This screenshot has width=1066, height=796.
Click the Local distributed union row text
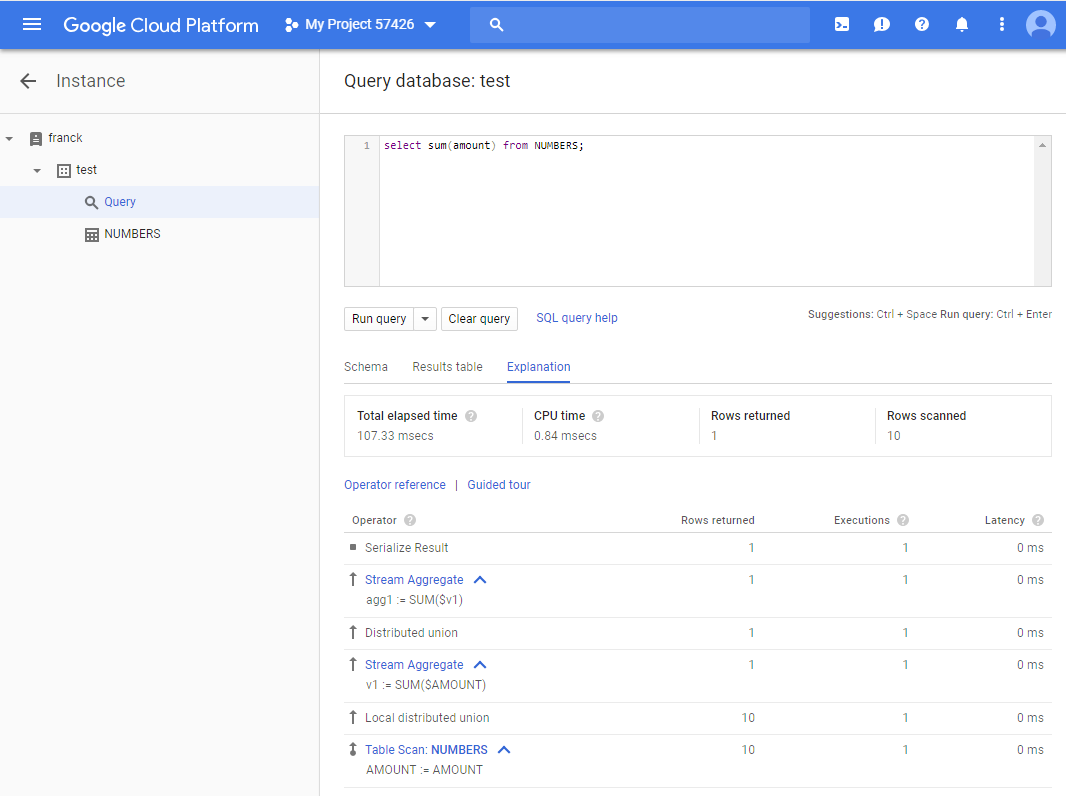point(427,718)
